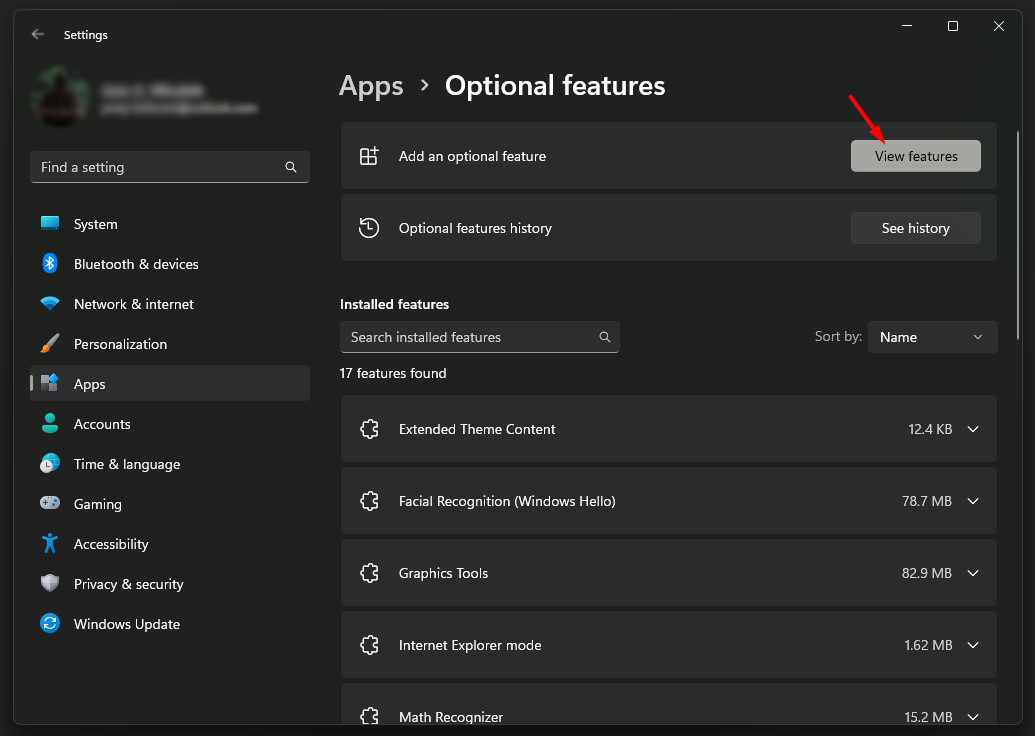
Task: Open Gaming settings
Action: coord(170,504)
